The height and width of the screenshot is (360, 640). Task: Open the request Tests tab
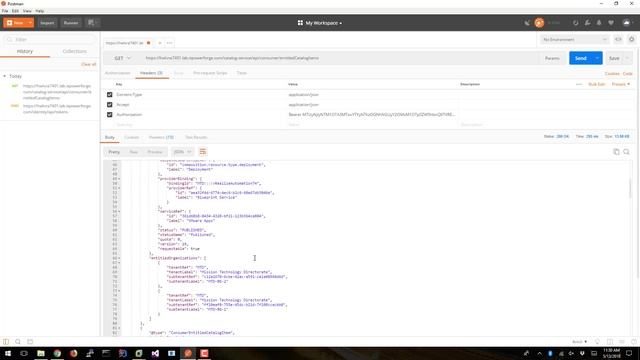coord(242,73)
